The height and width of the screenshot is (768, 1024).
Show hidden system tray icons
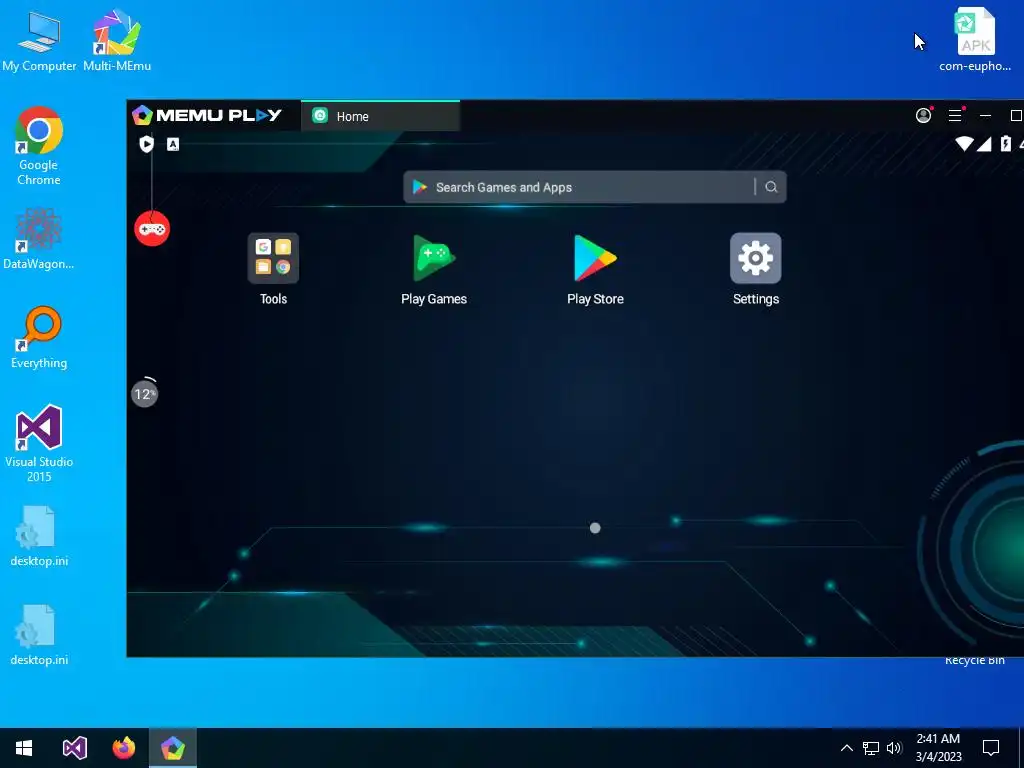point(846,748)
